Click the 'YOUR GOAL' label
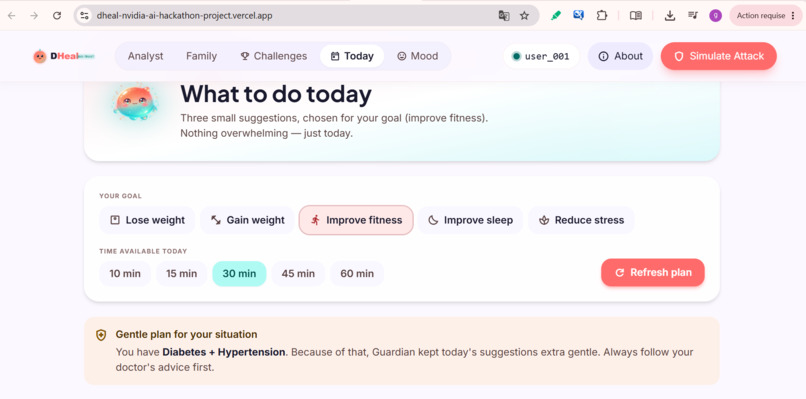The height and width of the screenshot is (399, 806). 120,196
